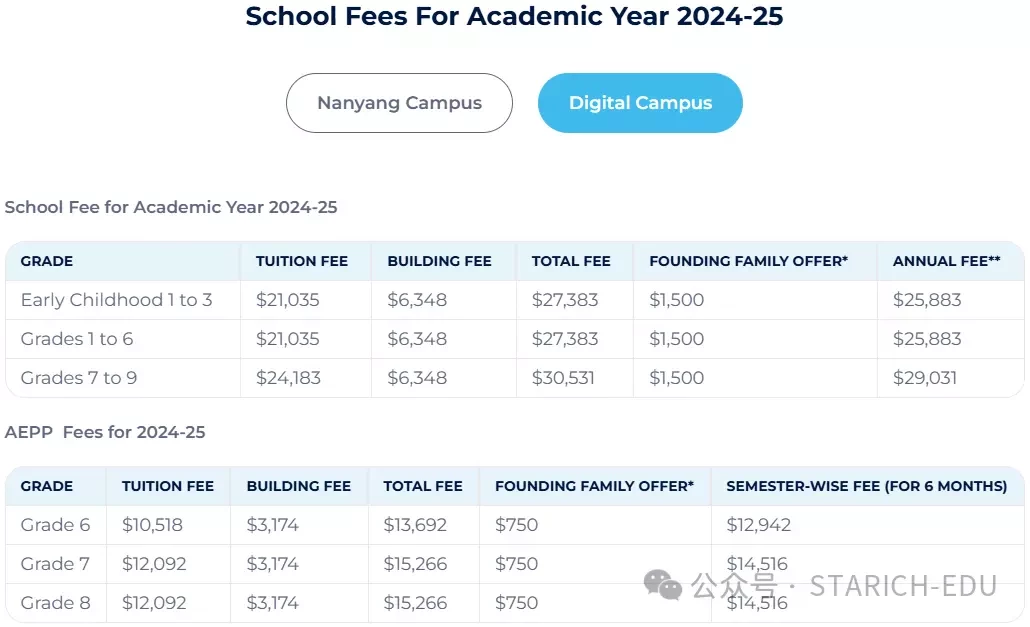This screenshot has width=1030, height=627.
Task: Click the WeChat logo icon in watermark
Action: point(663,584)
